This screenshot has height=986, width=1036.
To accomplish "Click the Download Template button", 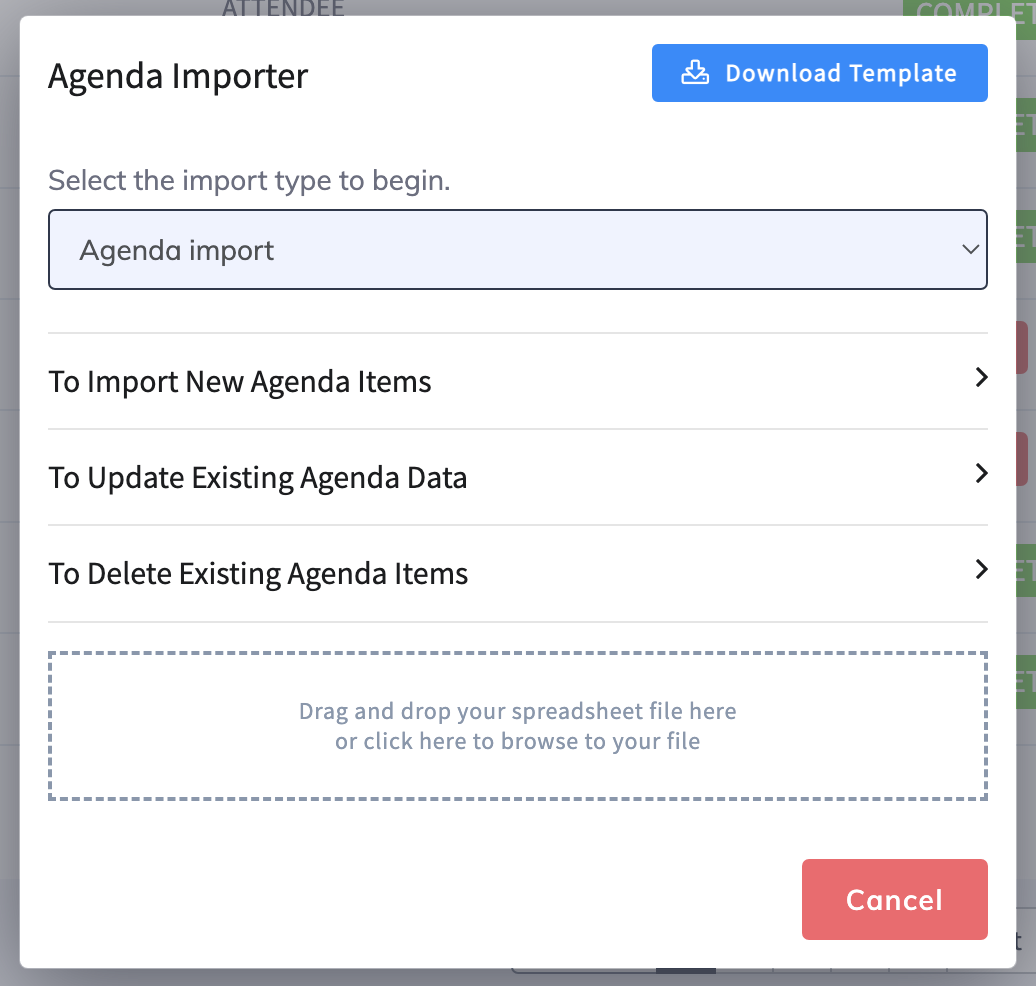I will tap(819, 73).
